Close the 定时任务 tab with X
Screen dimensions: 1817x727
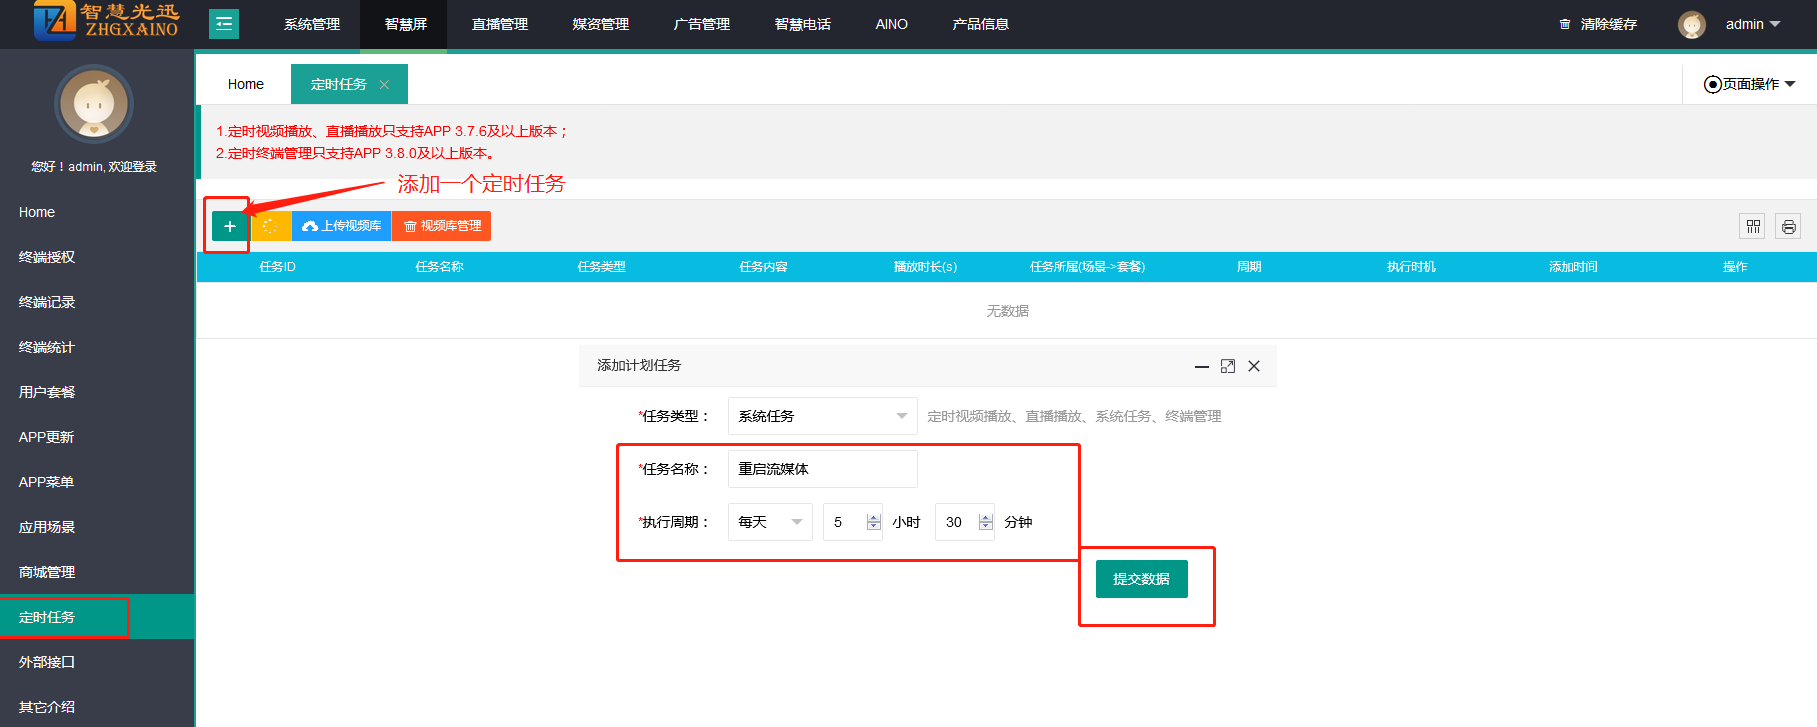pyautogui.click(x=384, y=85)
